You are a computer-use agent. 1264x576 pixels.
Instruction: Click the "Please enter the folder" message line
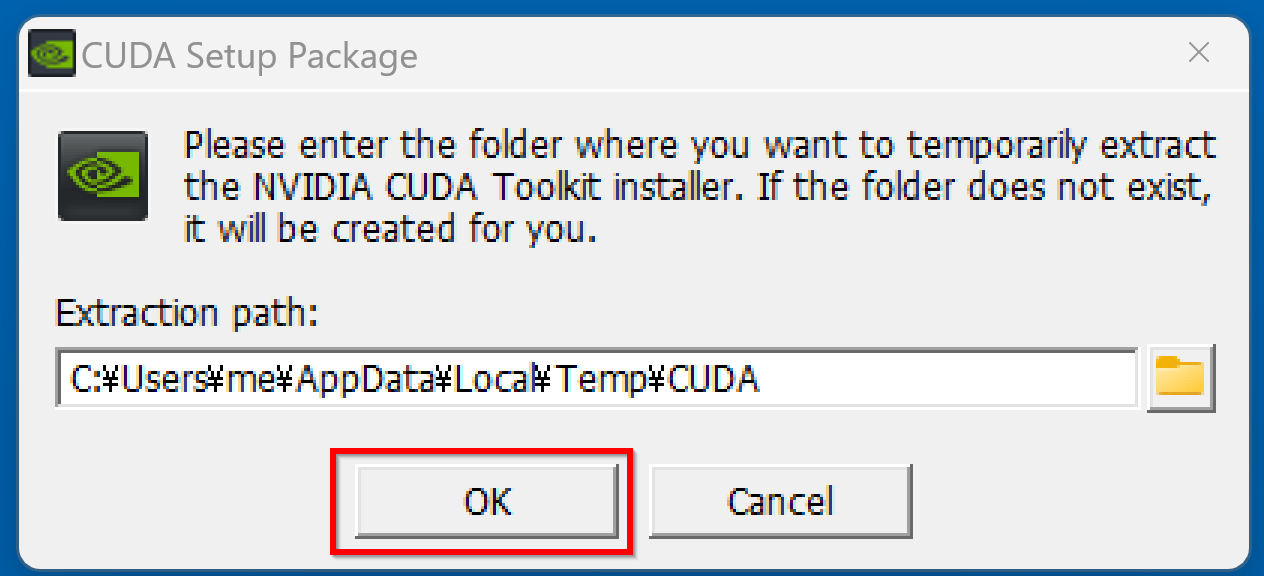coord(701,146)
